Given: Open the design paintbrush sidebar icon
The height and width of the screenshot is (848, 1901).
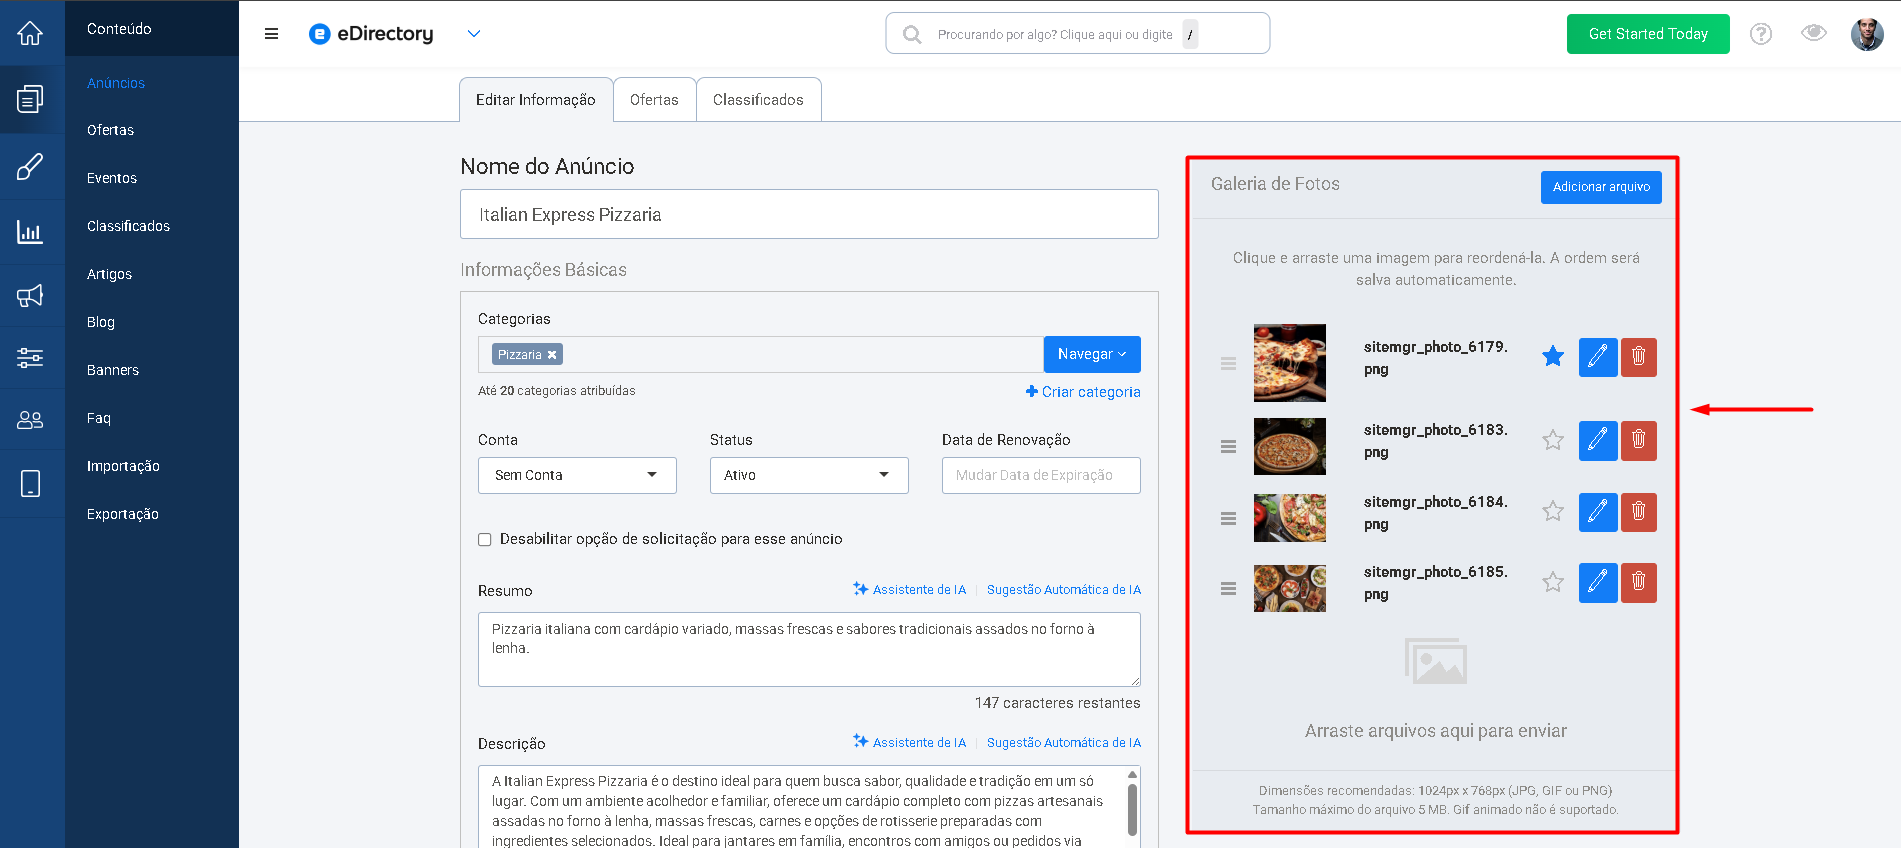Looking at the screenshot, I should 30,166.
